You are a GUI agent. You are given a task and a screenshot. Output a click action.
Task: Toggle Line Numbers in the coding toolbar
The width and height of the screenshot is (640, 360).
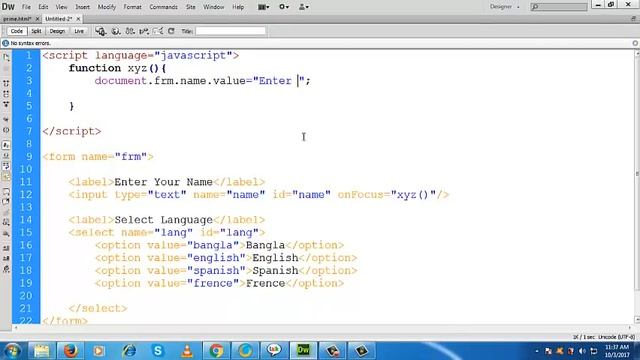point(6,145)
